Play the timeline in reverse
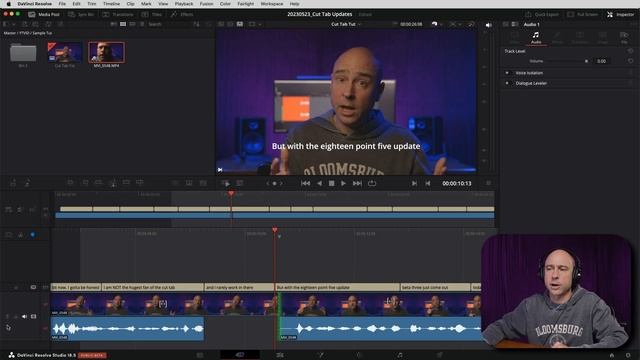This screenshot has height=360, width=640. (x=319, y=184)
